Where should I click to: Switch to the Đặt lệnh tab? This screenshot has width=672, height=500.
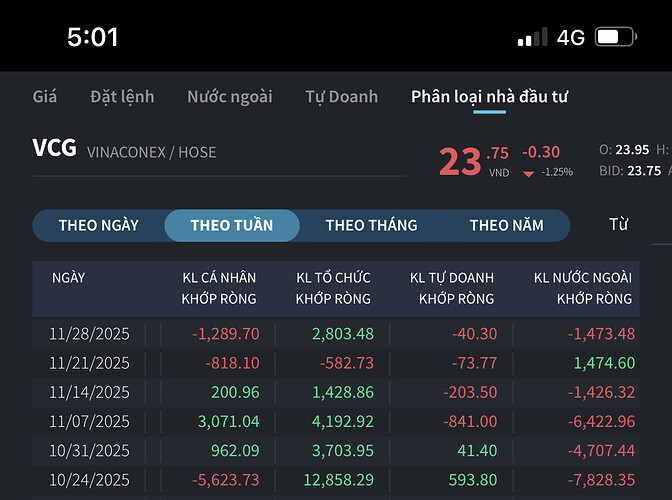tap(122, 97)
